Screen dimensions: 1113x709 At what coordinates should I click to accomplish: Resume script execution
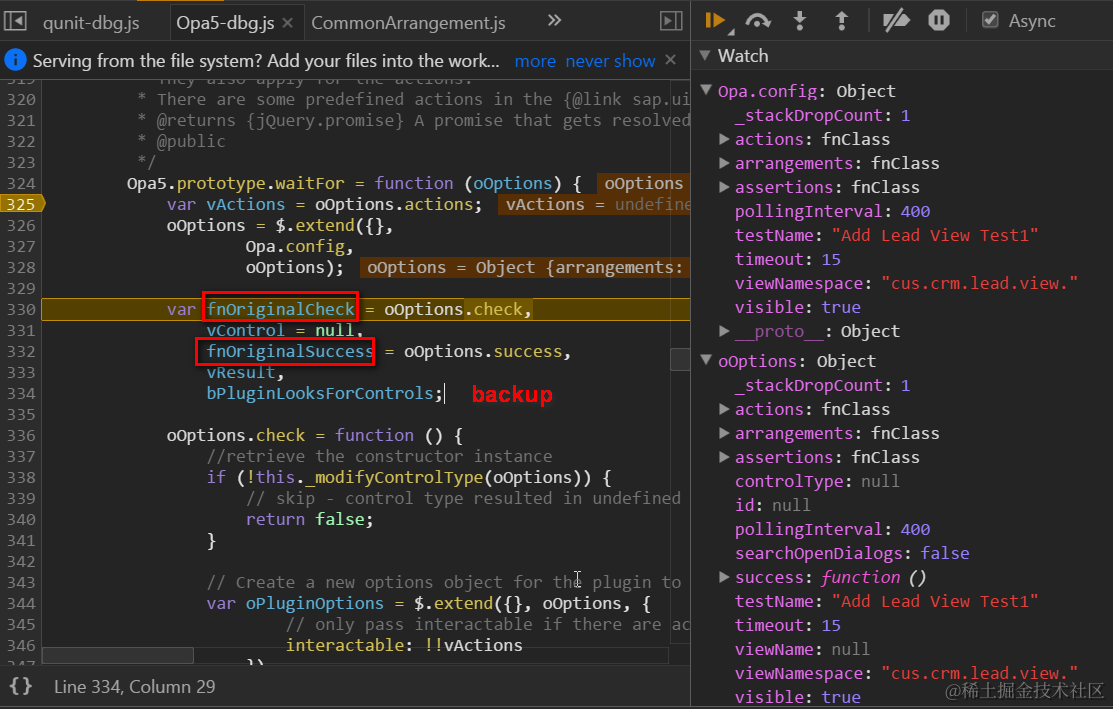pos(715,21)
